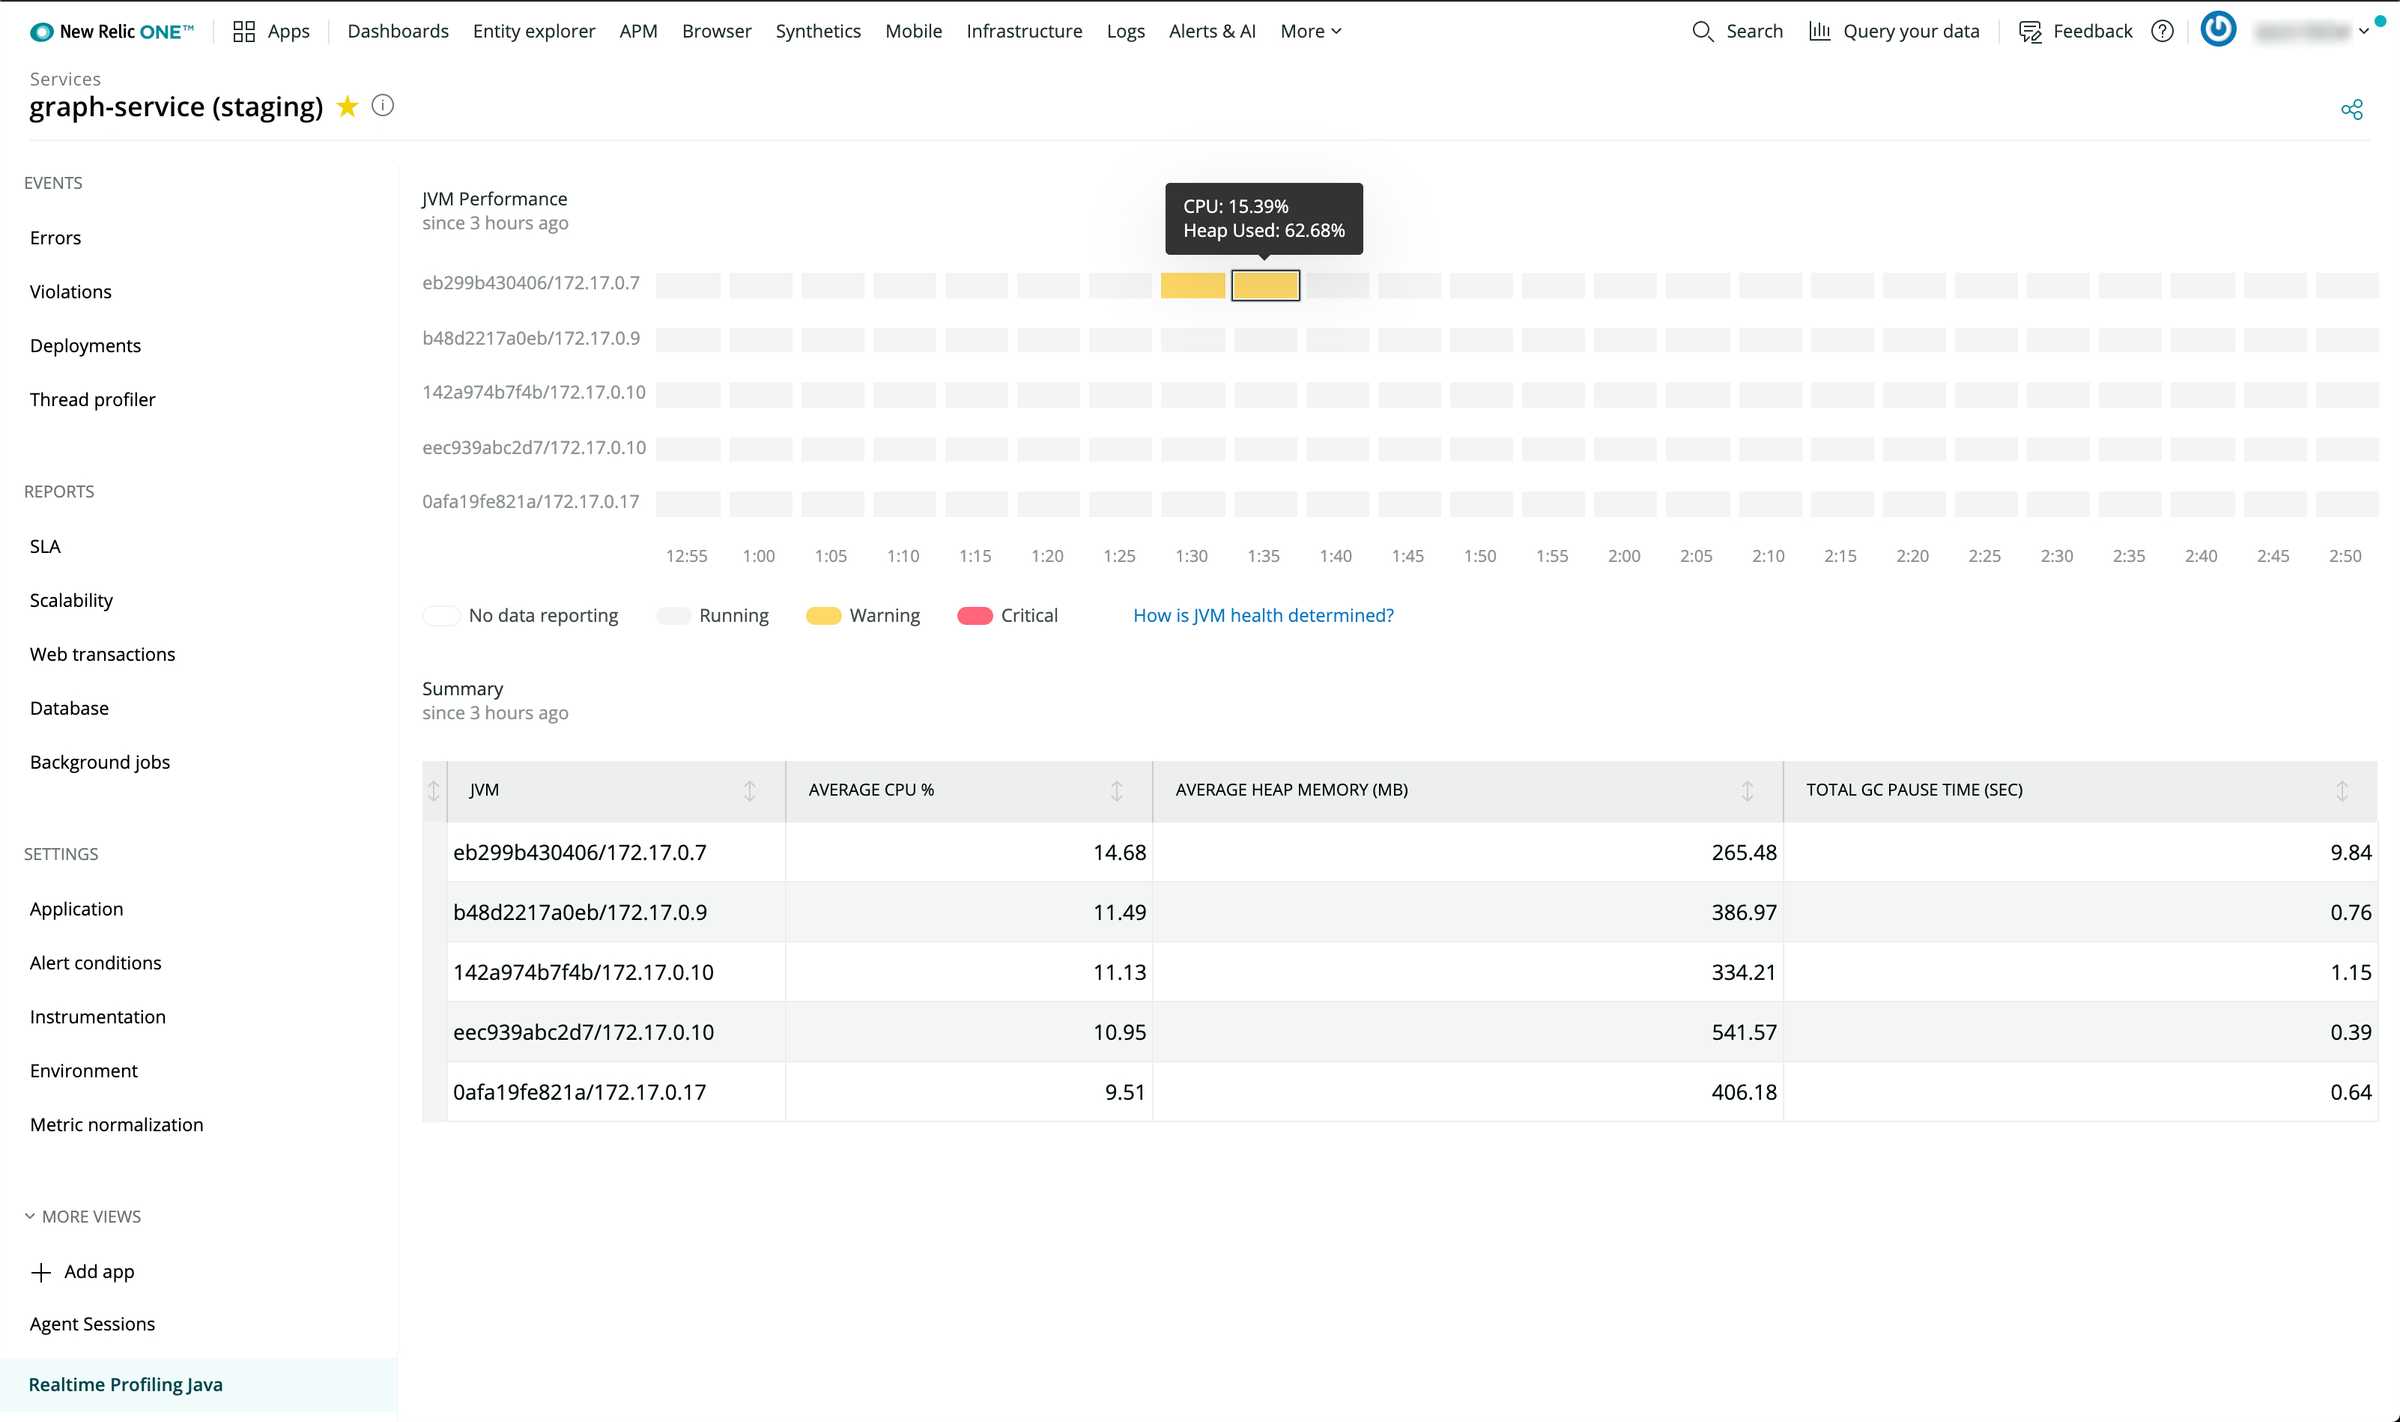Open Infrastructure in the top navigation
Screen dimensions: 2400x1422
pos(1024,31)
